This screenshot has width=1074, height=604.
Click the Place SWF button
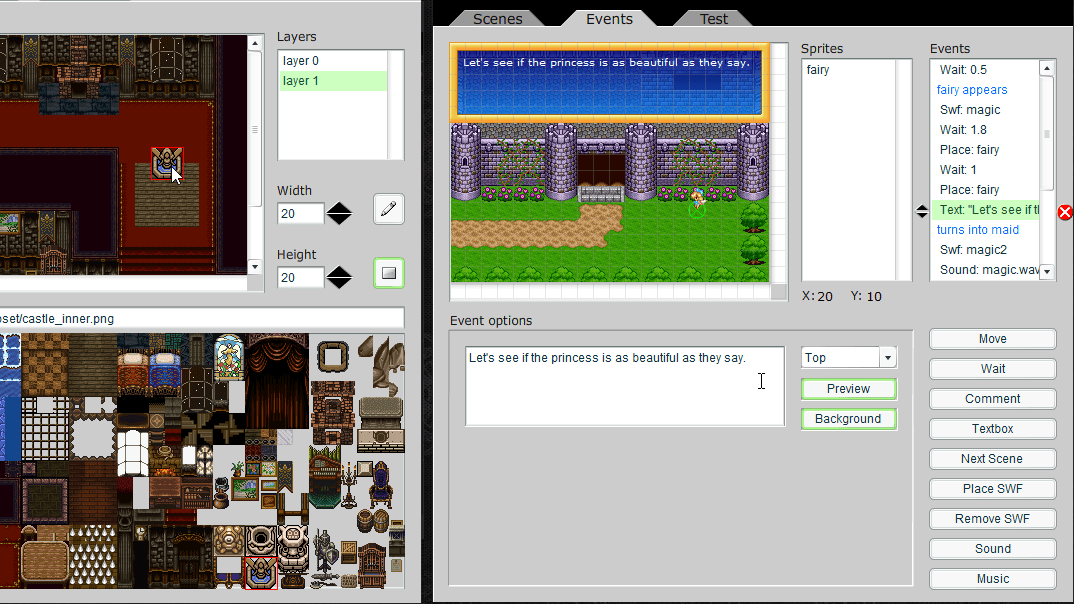992,489
